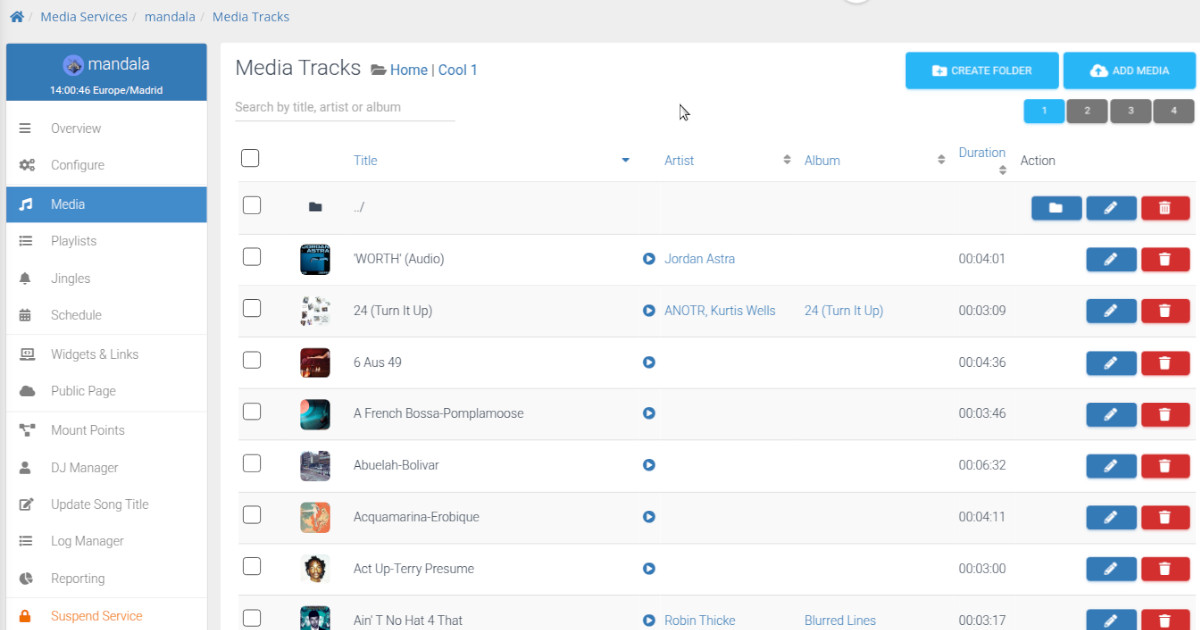Play the Acquamarina-Erobique track preview

(x=649, y=517)
